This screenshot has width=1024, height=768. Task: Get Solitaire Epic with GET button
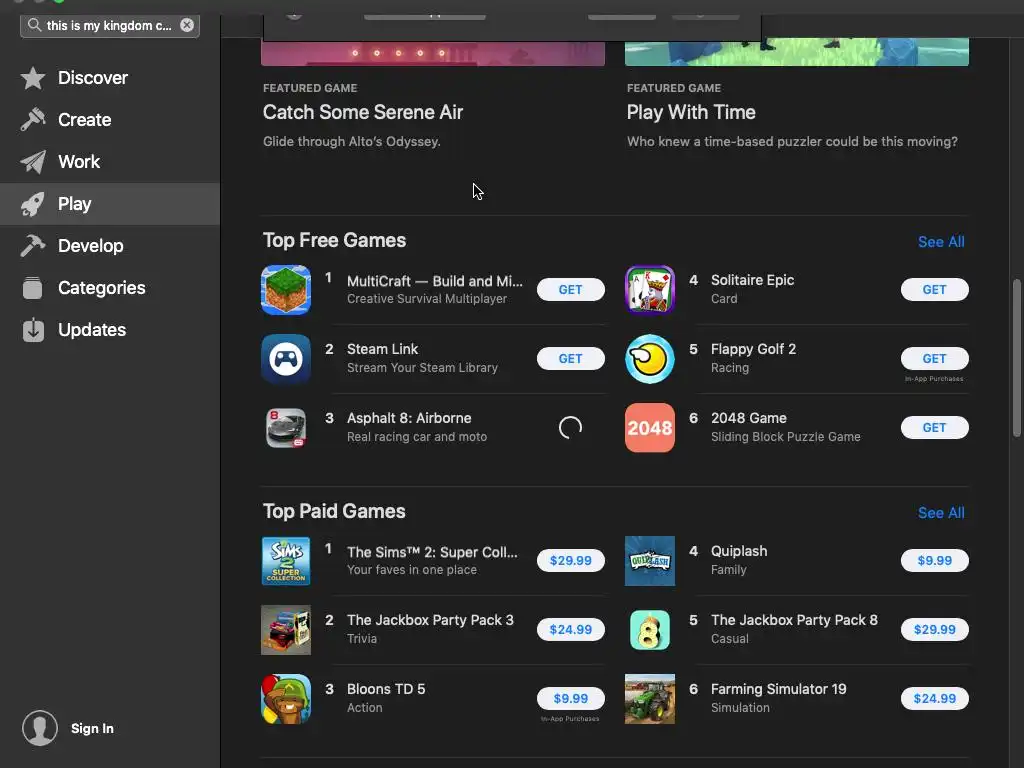(x=935, y=289)
